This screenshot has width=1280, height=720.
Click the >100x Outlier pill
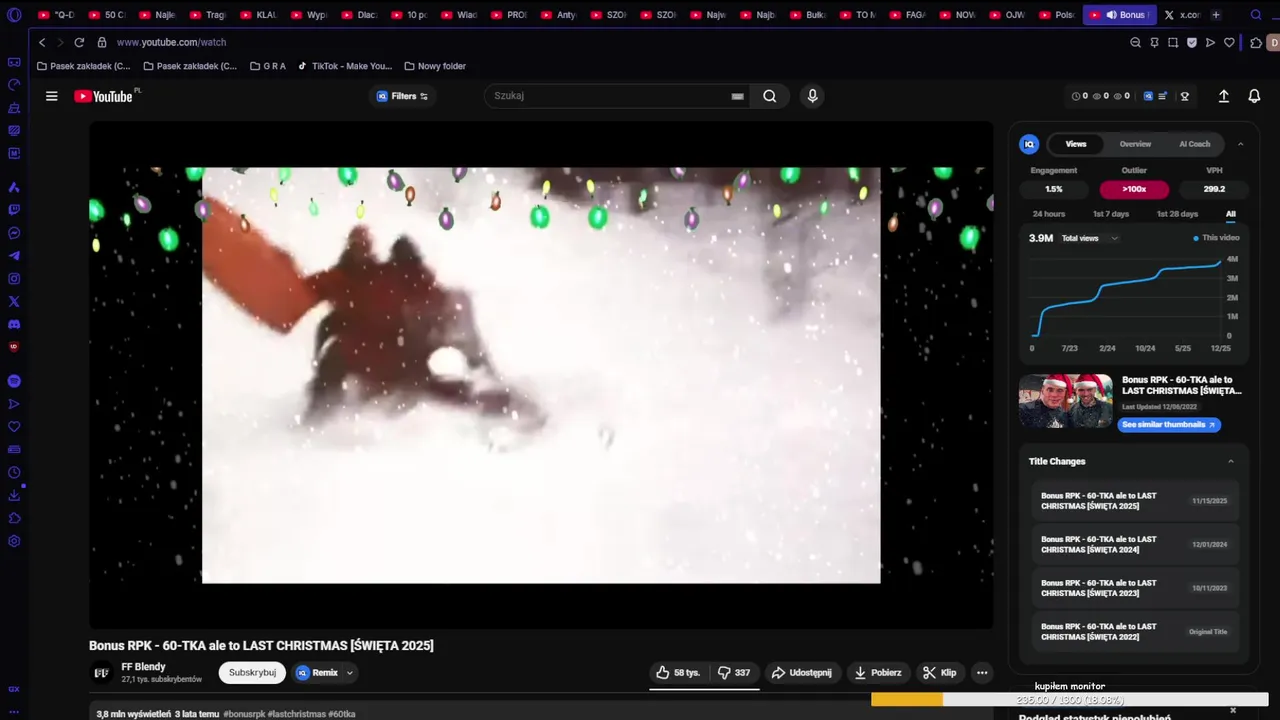click(1134, 189)
